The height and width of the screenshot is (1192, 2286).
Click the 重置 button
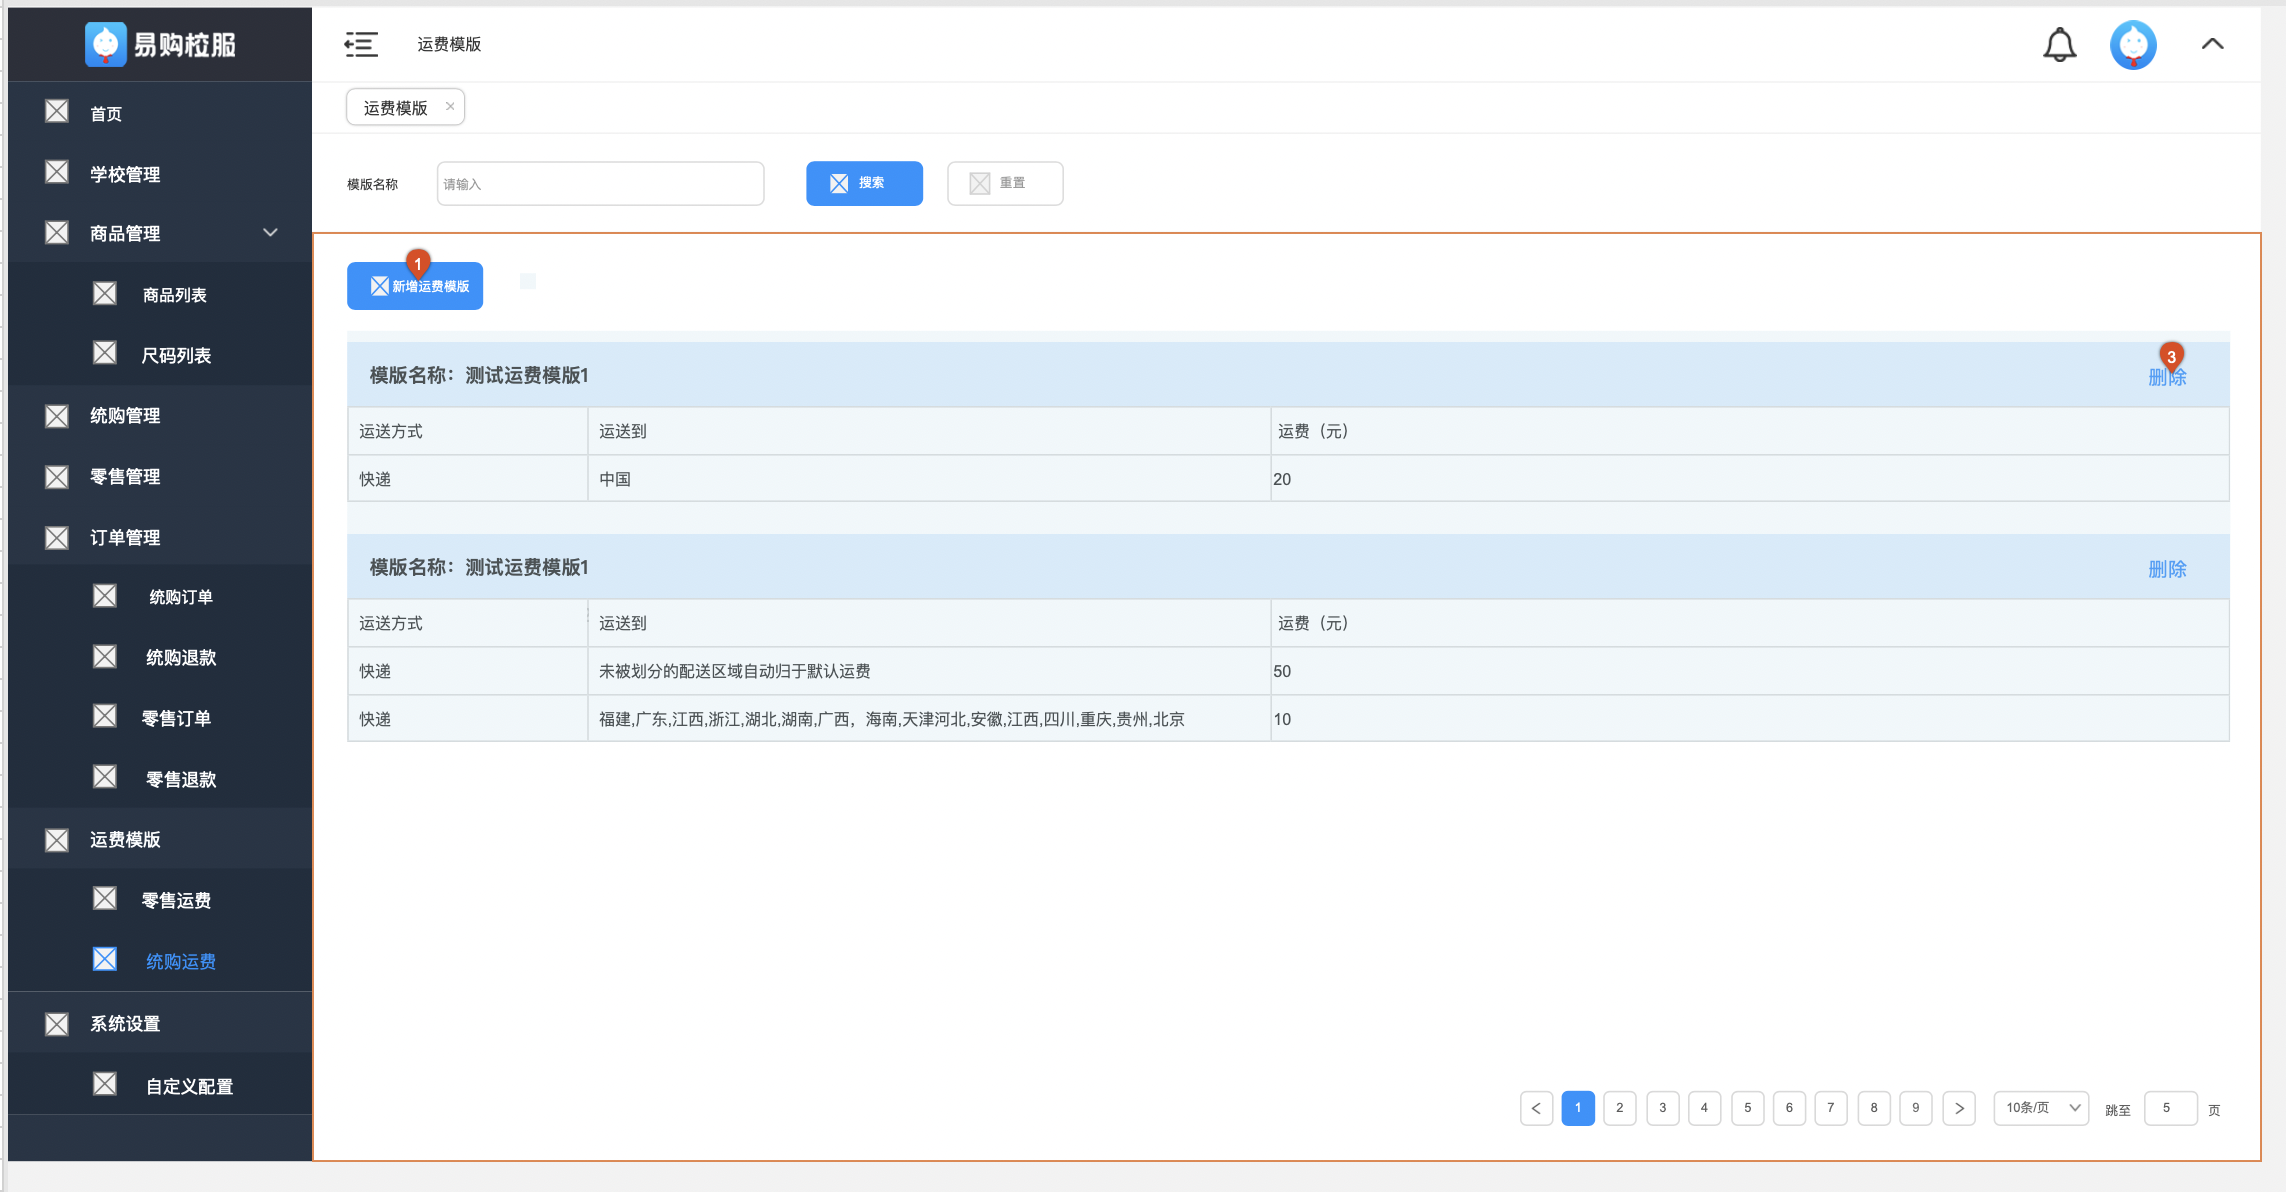point(1005,183)
